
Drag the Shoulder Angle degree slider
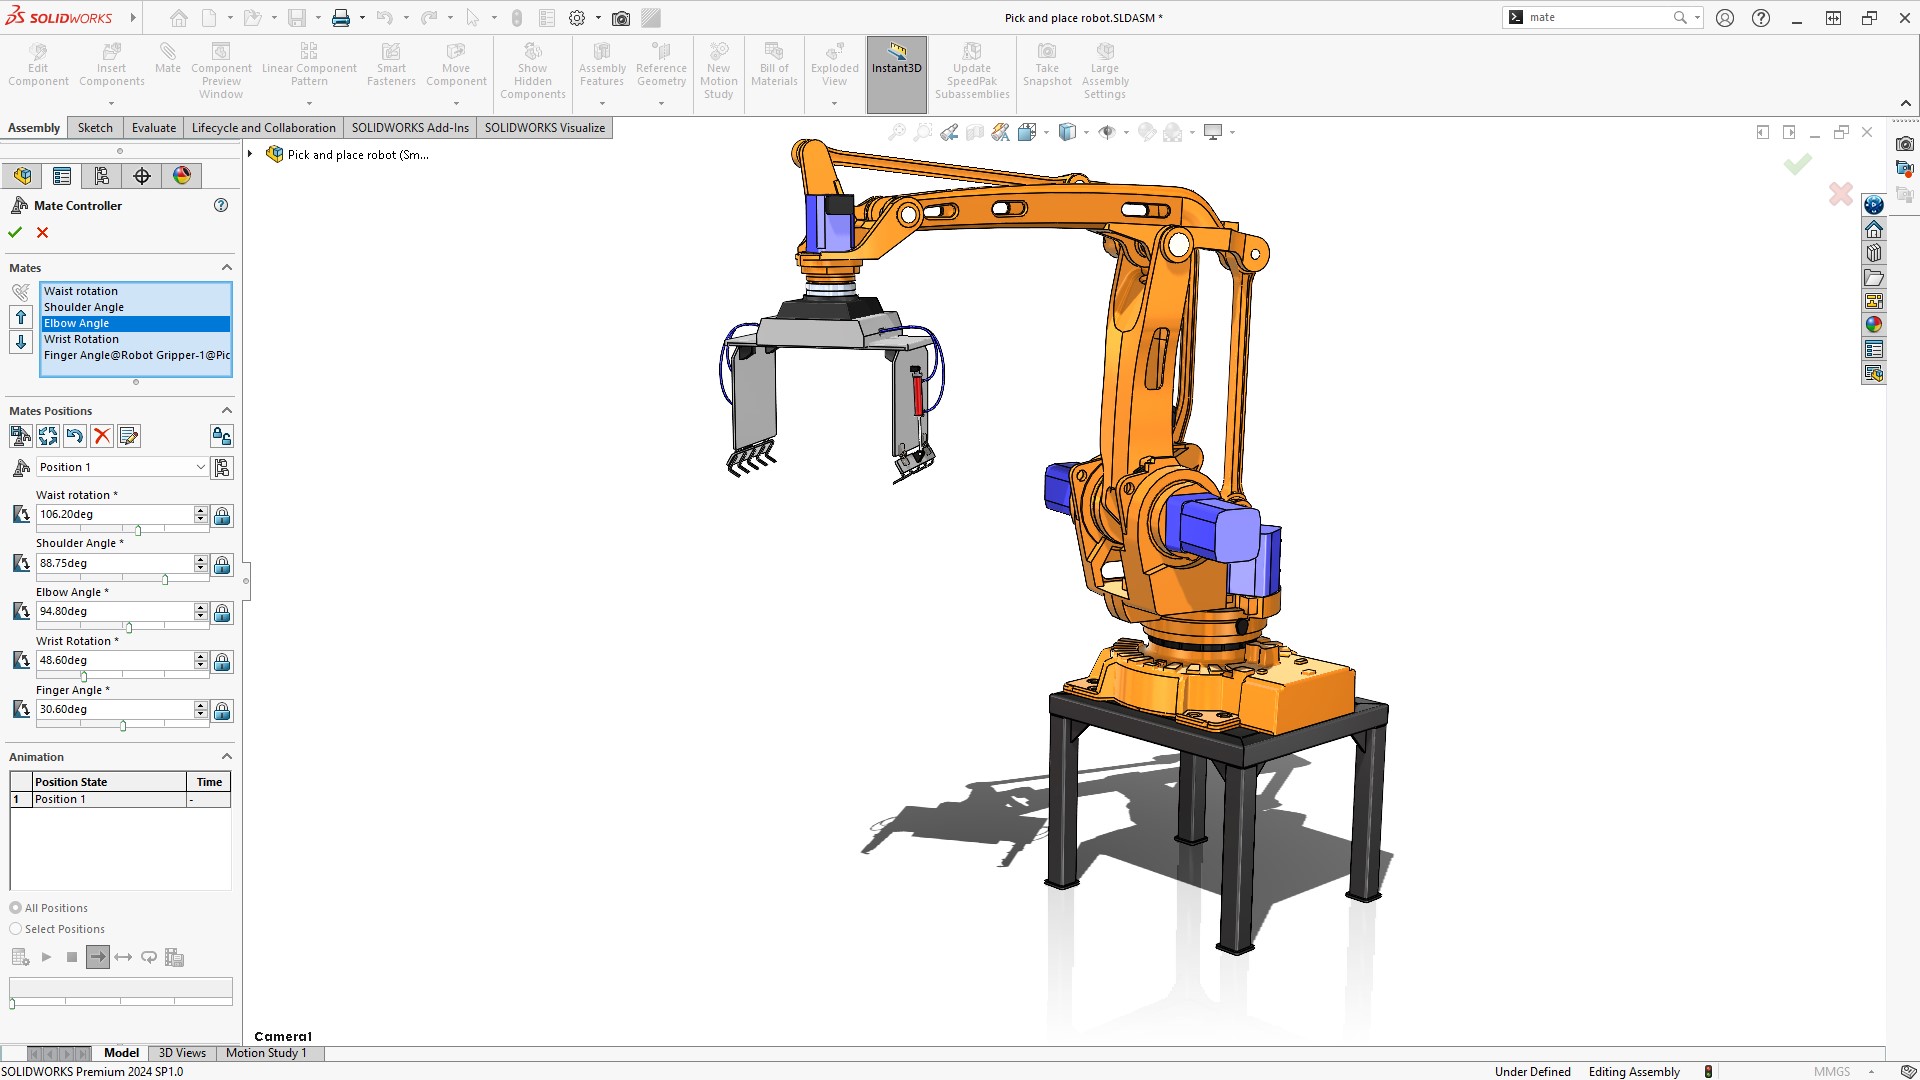(164, 580)
